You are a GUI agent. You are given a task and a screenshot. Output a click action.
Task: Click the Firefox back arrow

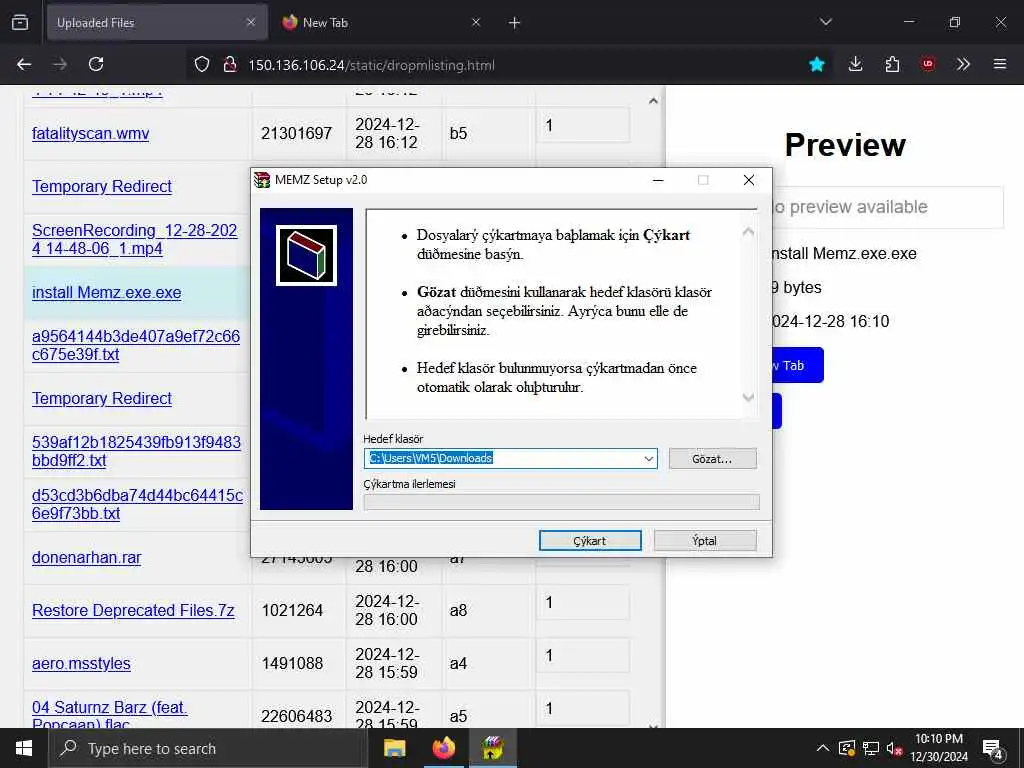click(24, 64)
